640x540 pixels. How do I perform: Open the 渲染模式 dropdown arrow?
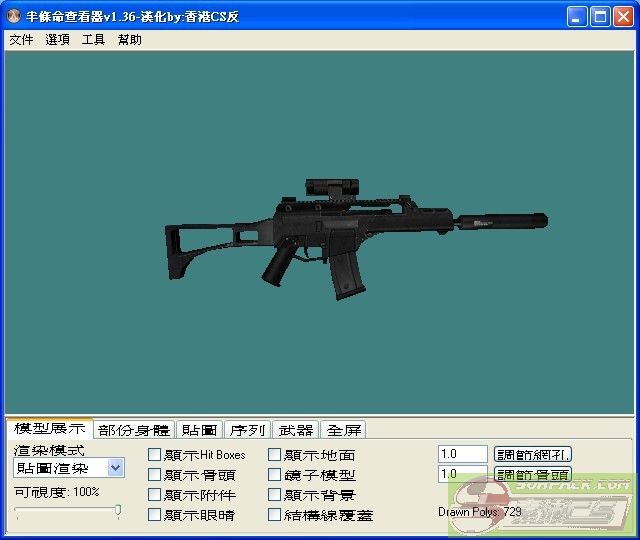point(115,468)
